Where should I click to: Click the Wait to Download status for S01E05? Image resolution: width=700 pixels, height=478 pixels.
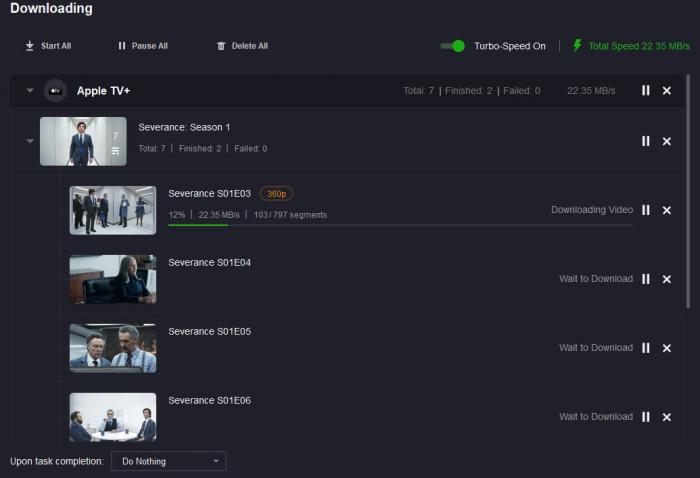(x=596, y=348)
